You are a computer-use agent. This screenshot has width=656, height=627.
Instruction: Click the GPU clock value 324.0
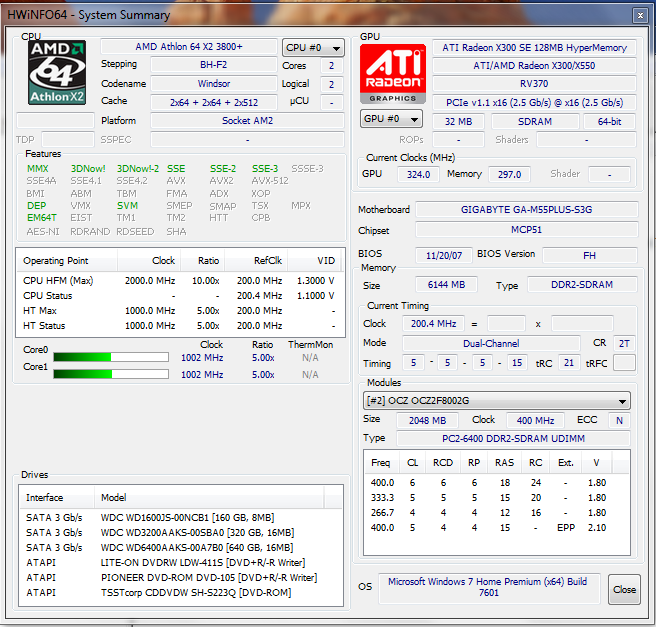pyautogui.click(x=418, y=174)
